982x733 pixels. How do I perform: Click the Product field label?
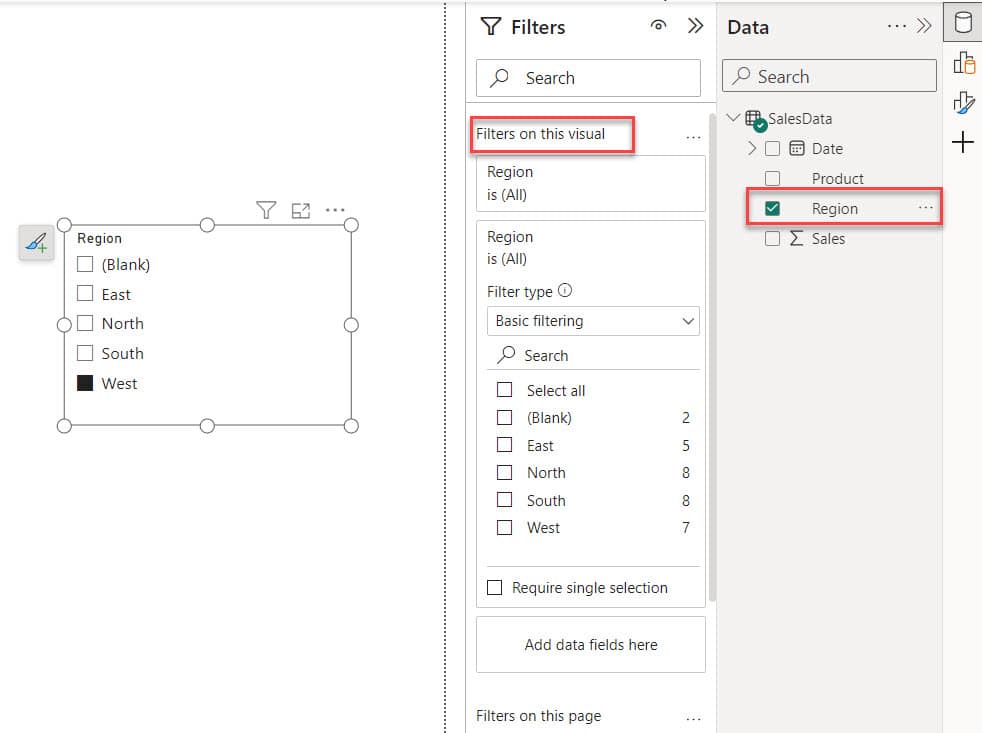[837, 179]
